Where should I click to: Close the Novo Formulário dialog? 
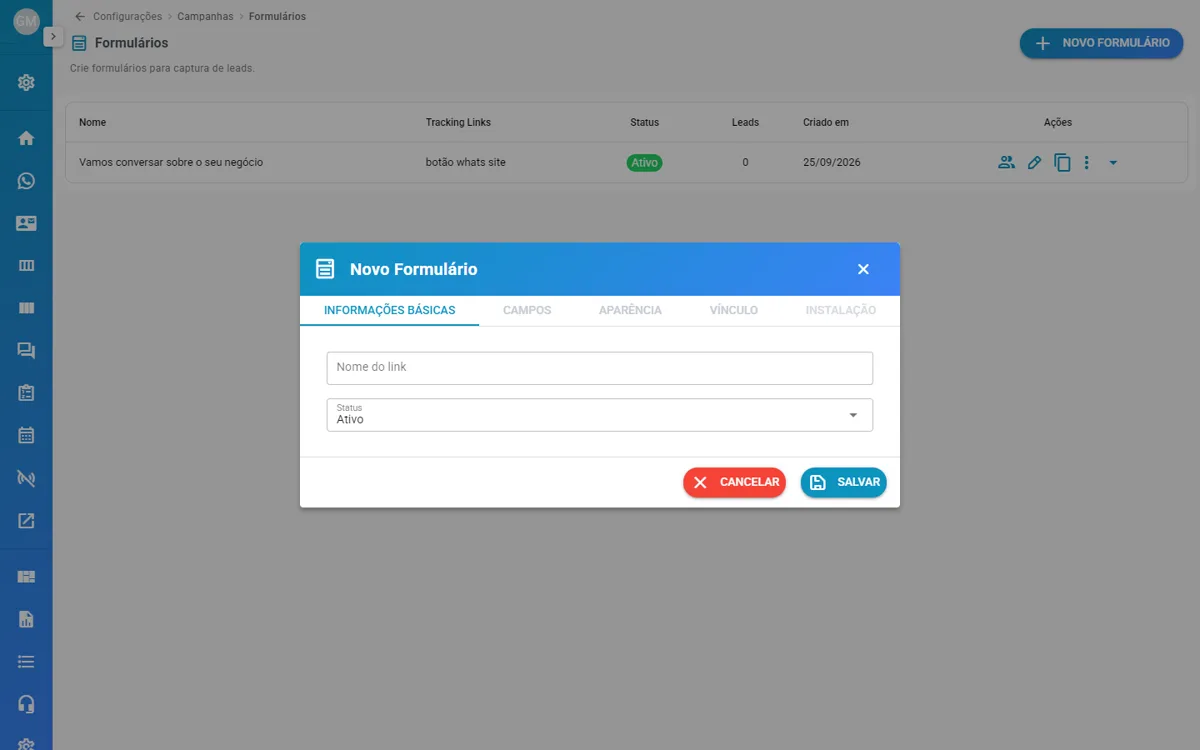(864, 269)
